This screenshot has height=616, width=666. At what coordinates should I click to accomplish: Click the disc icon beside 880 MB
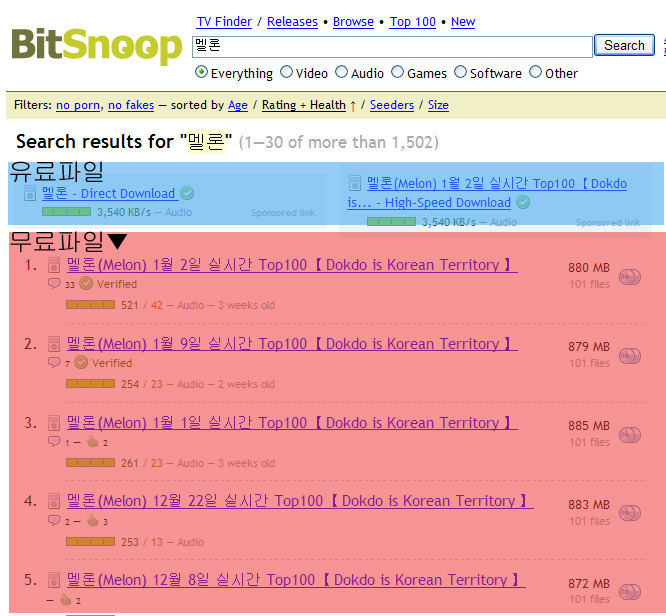pyautogui.click(x=629, y=277)
